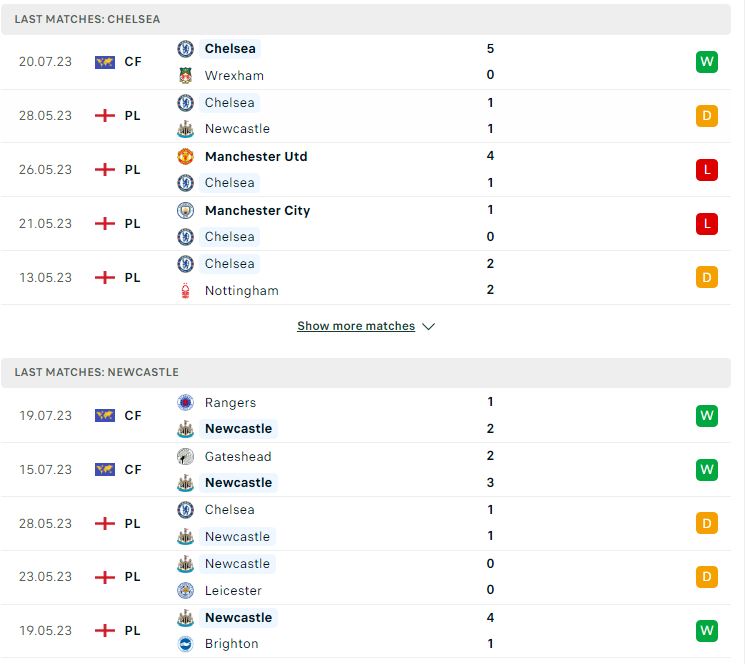Click the chevron next to Show more matches

pos(429,327)
